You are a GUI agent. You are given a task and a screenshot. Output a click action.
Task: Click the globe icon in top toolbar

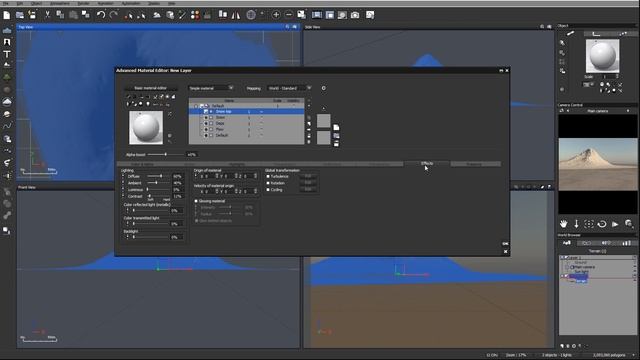point(251,15)
